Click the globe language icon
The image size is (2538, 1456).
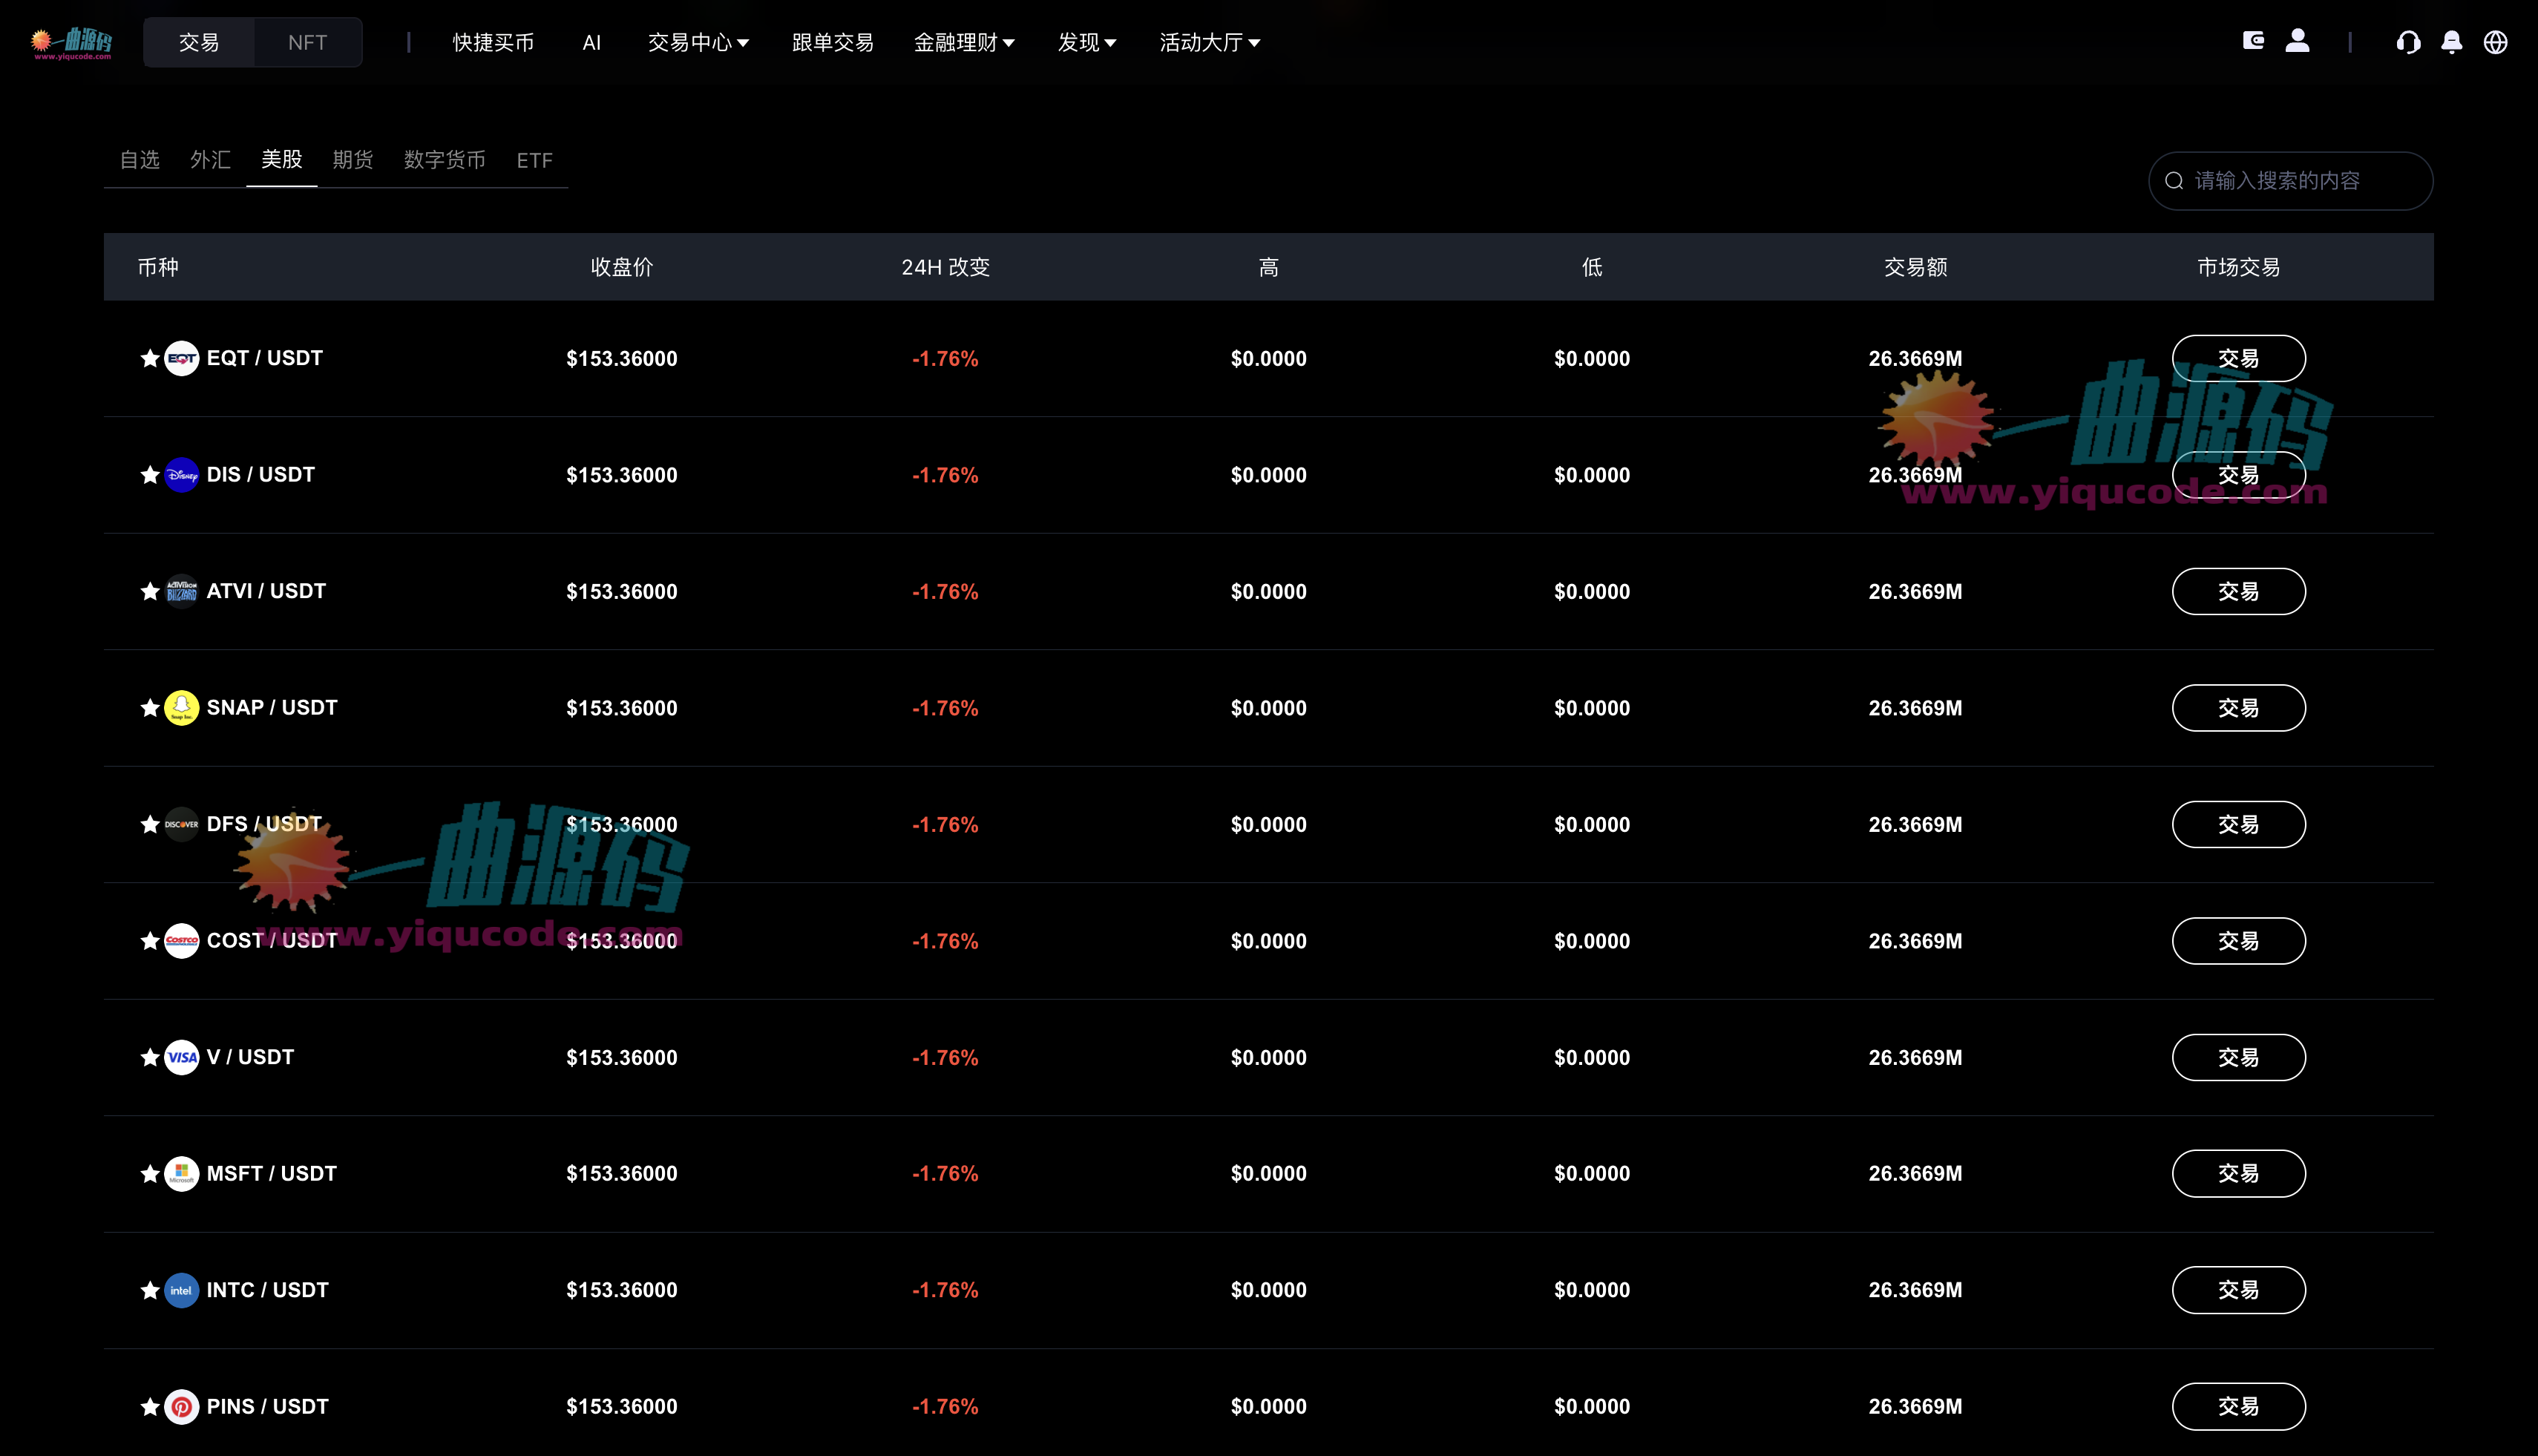coord(2495,42)
